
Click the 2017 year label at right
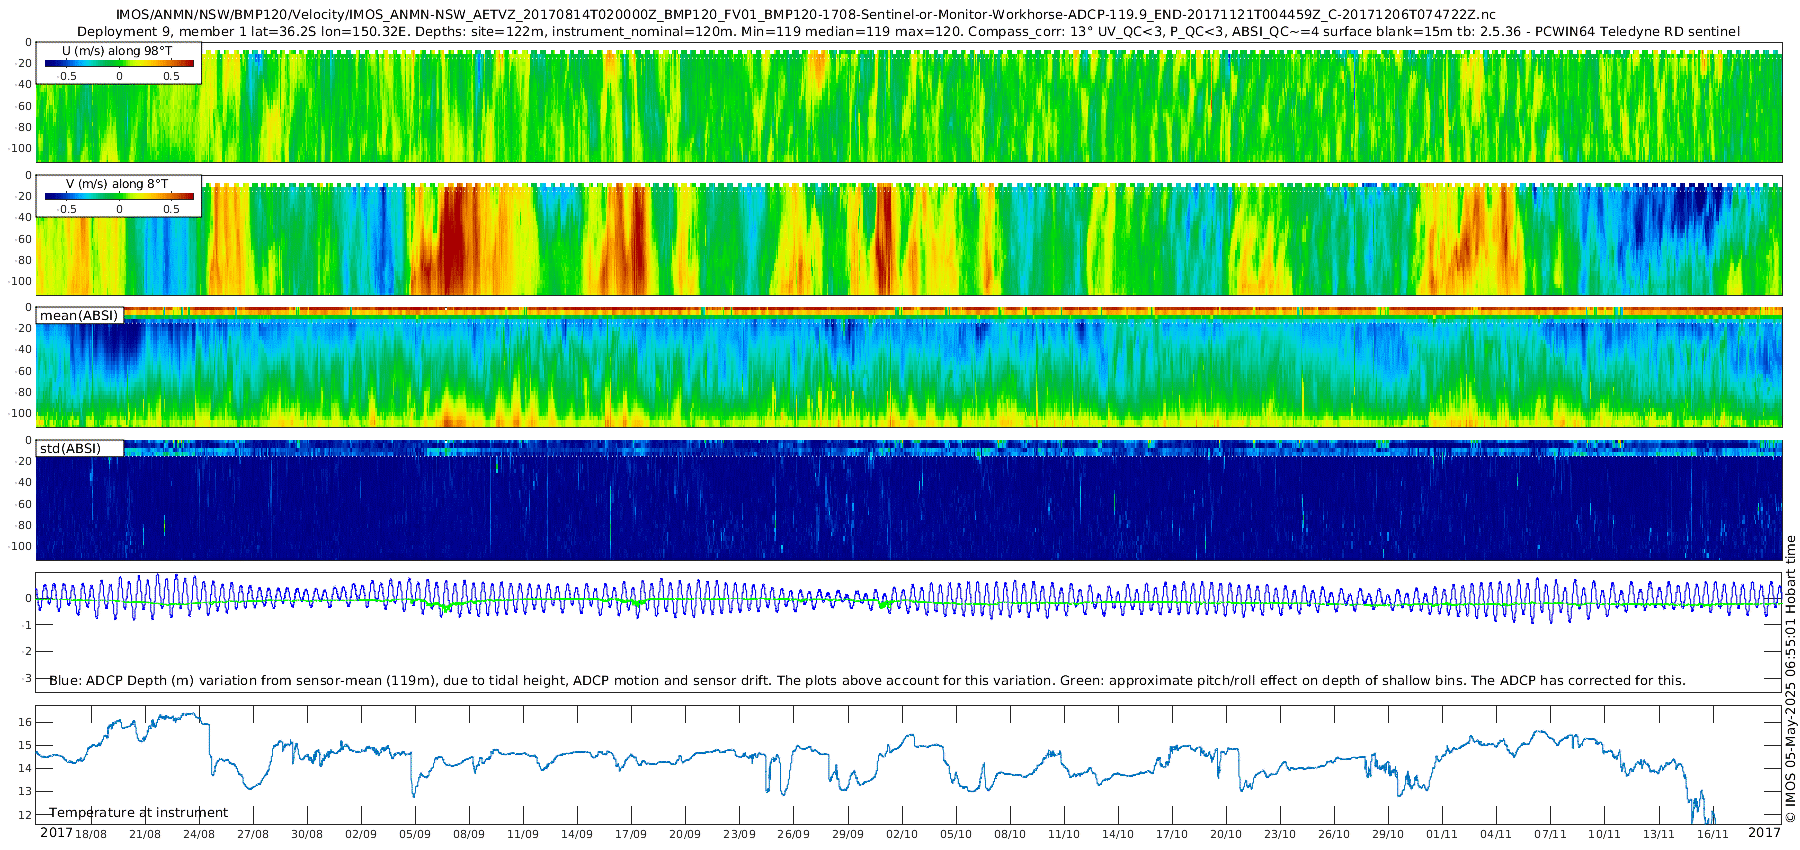1764,833
